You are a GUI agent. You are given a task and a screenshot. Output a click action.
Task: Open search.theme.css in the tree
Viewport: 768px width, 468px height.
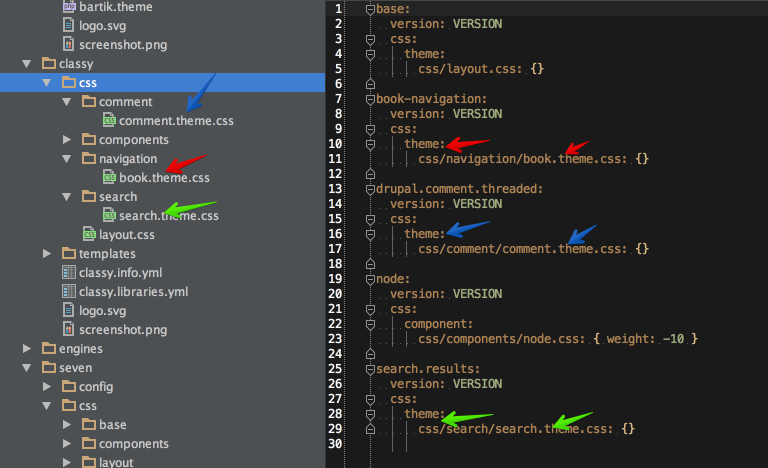pyautogui.click(x=168, y=216)
